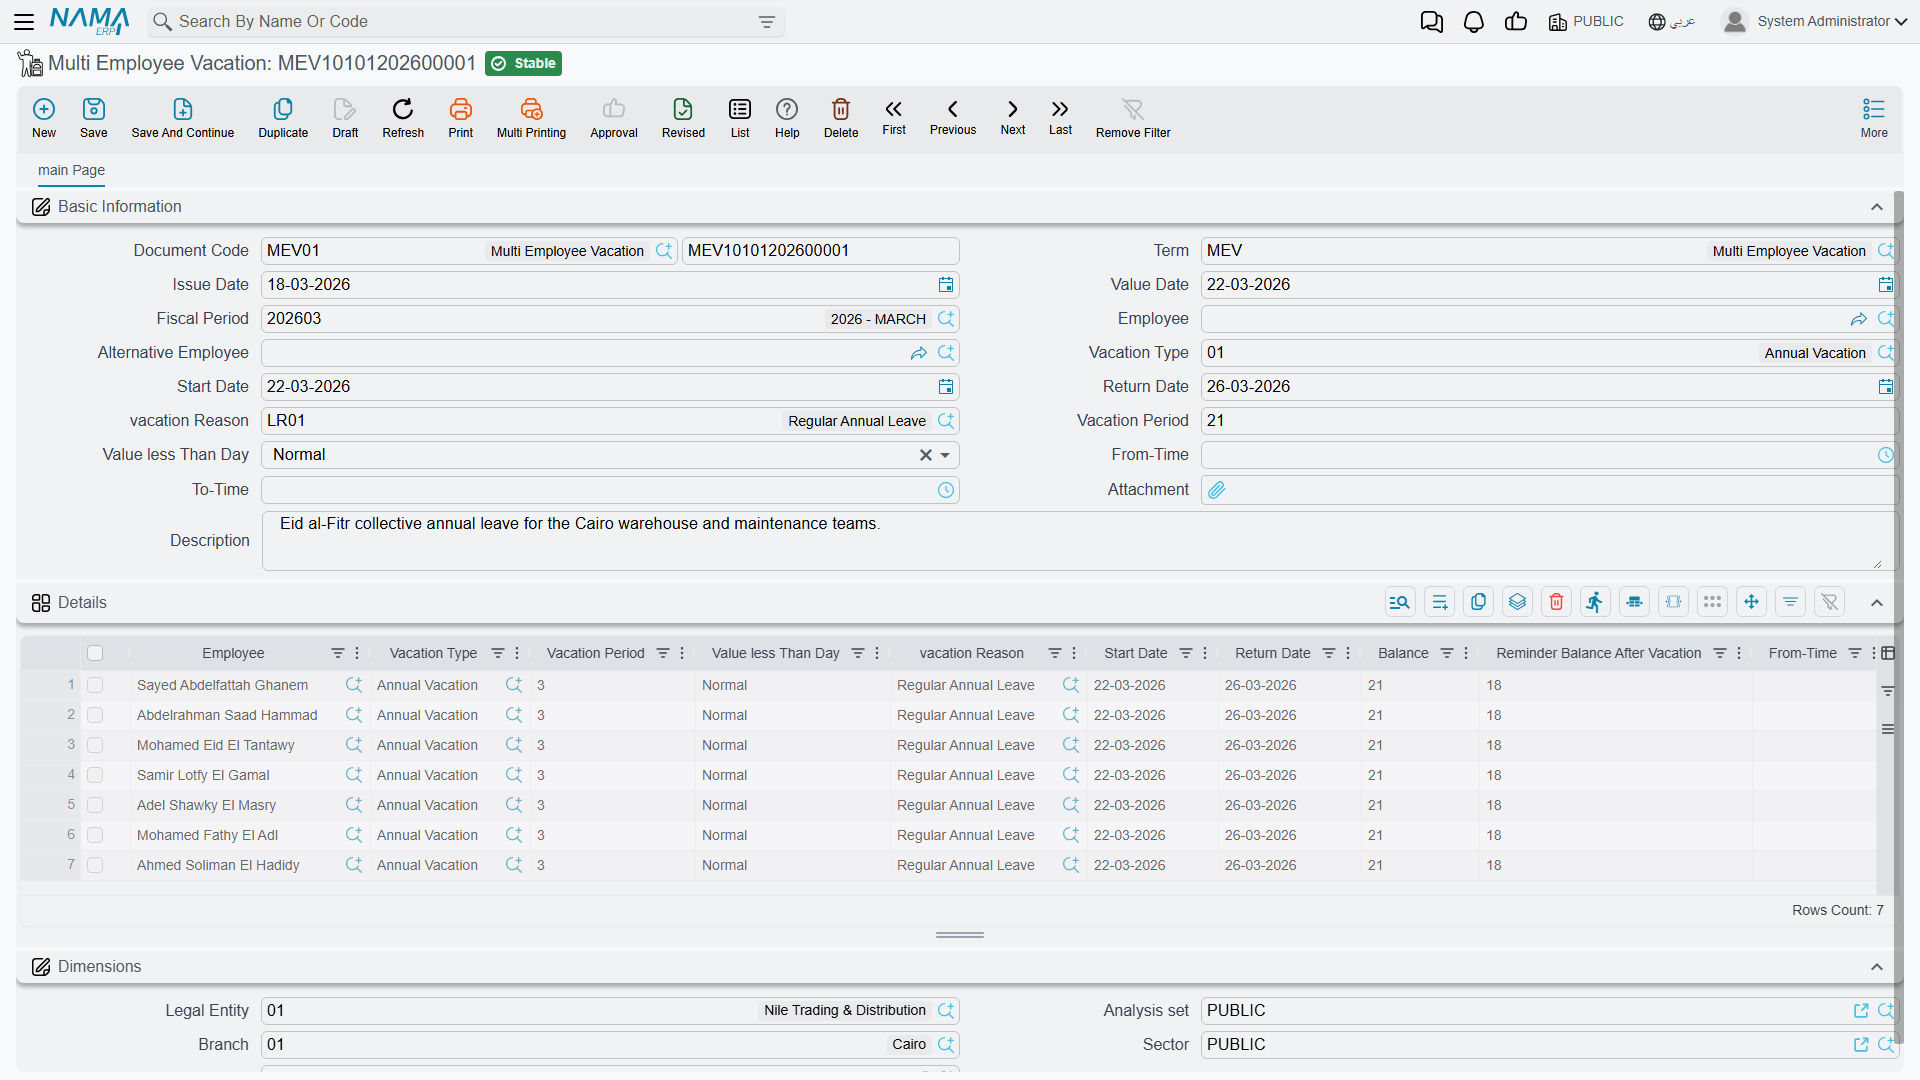
Task: Click the Attachment paperclip icon
Action: tap(1216, 490)
